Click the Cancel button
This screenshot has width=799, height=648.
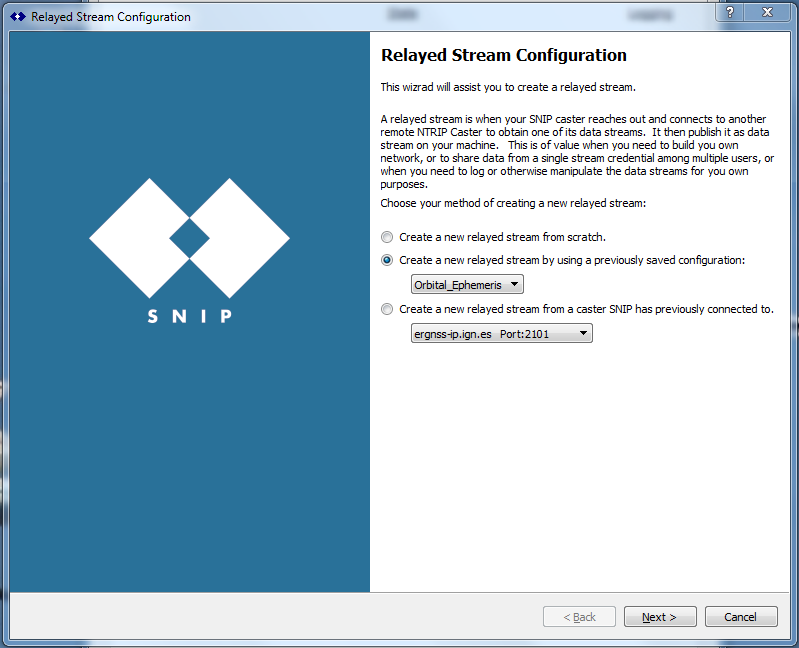pyautogui.click(x=741, y=616)
